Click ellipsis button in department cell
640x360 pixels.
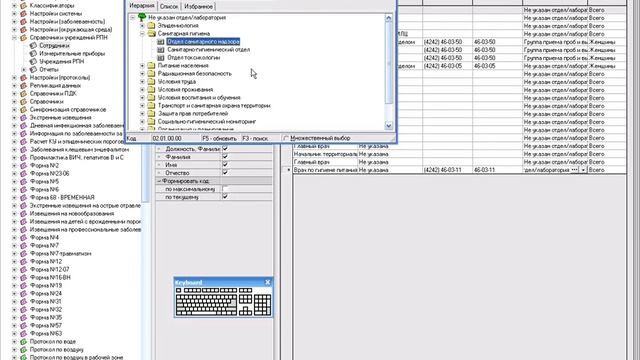point(575,170)
